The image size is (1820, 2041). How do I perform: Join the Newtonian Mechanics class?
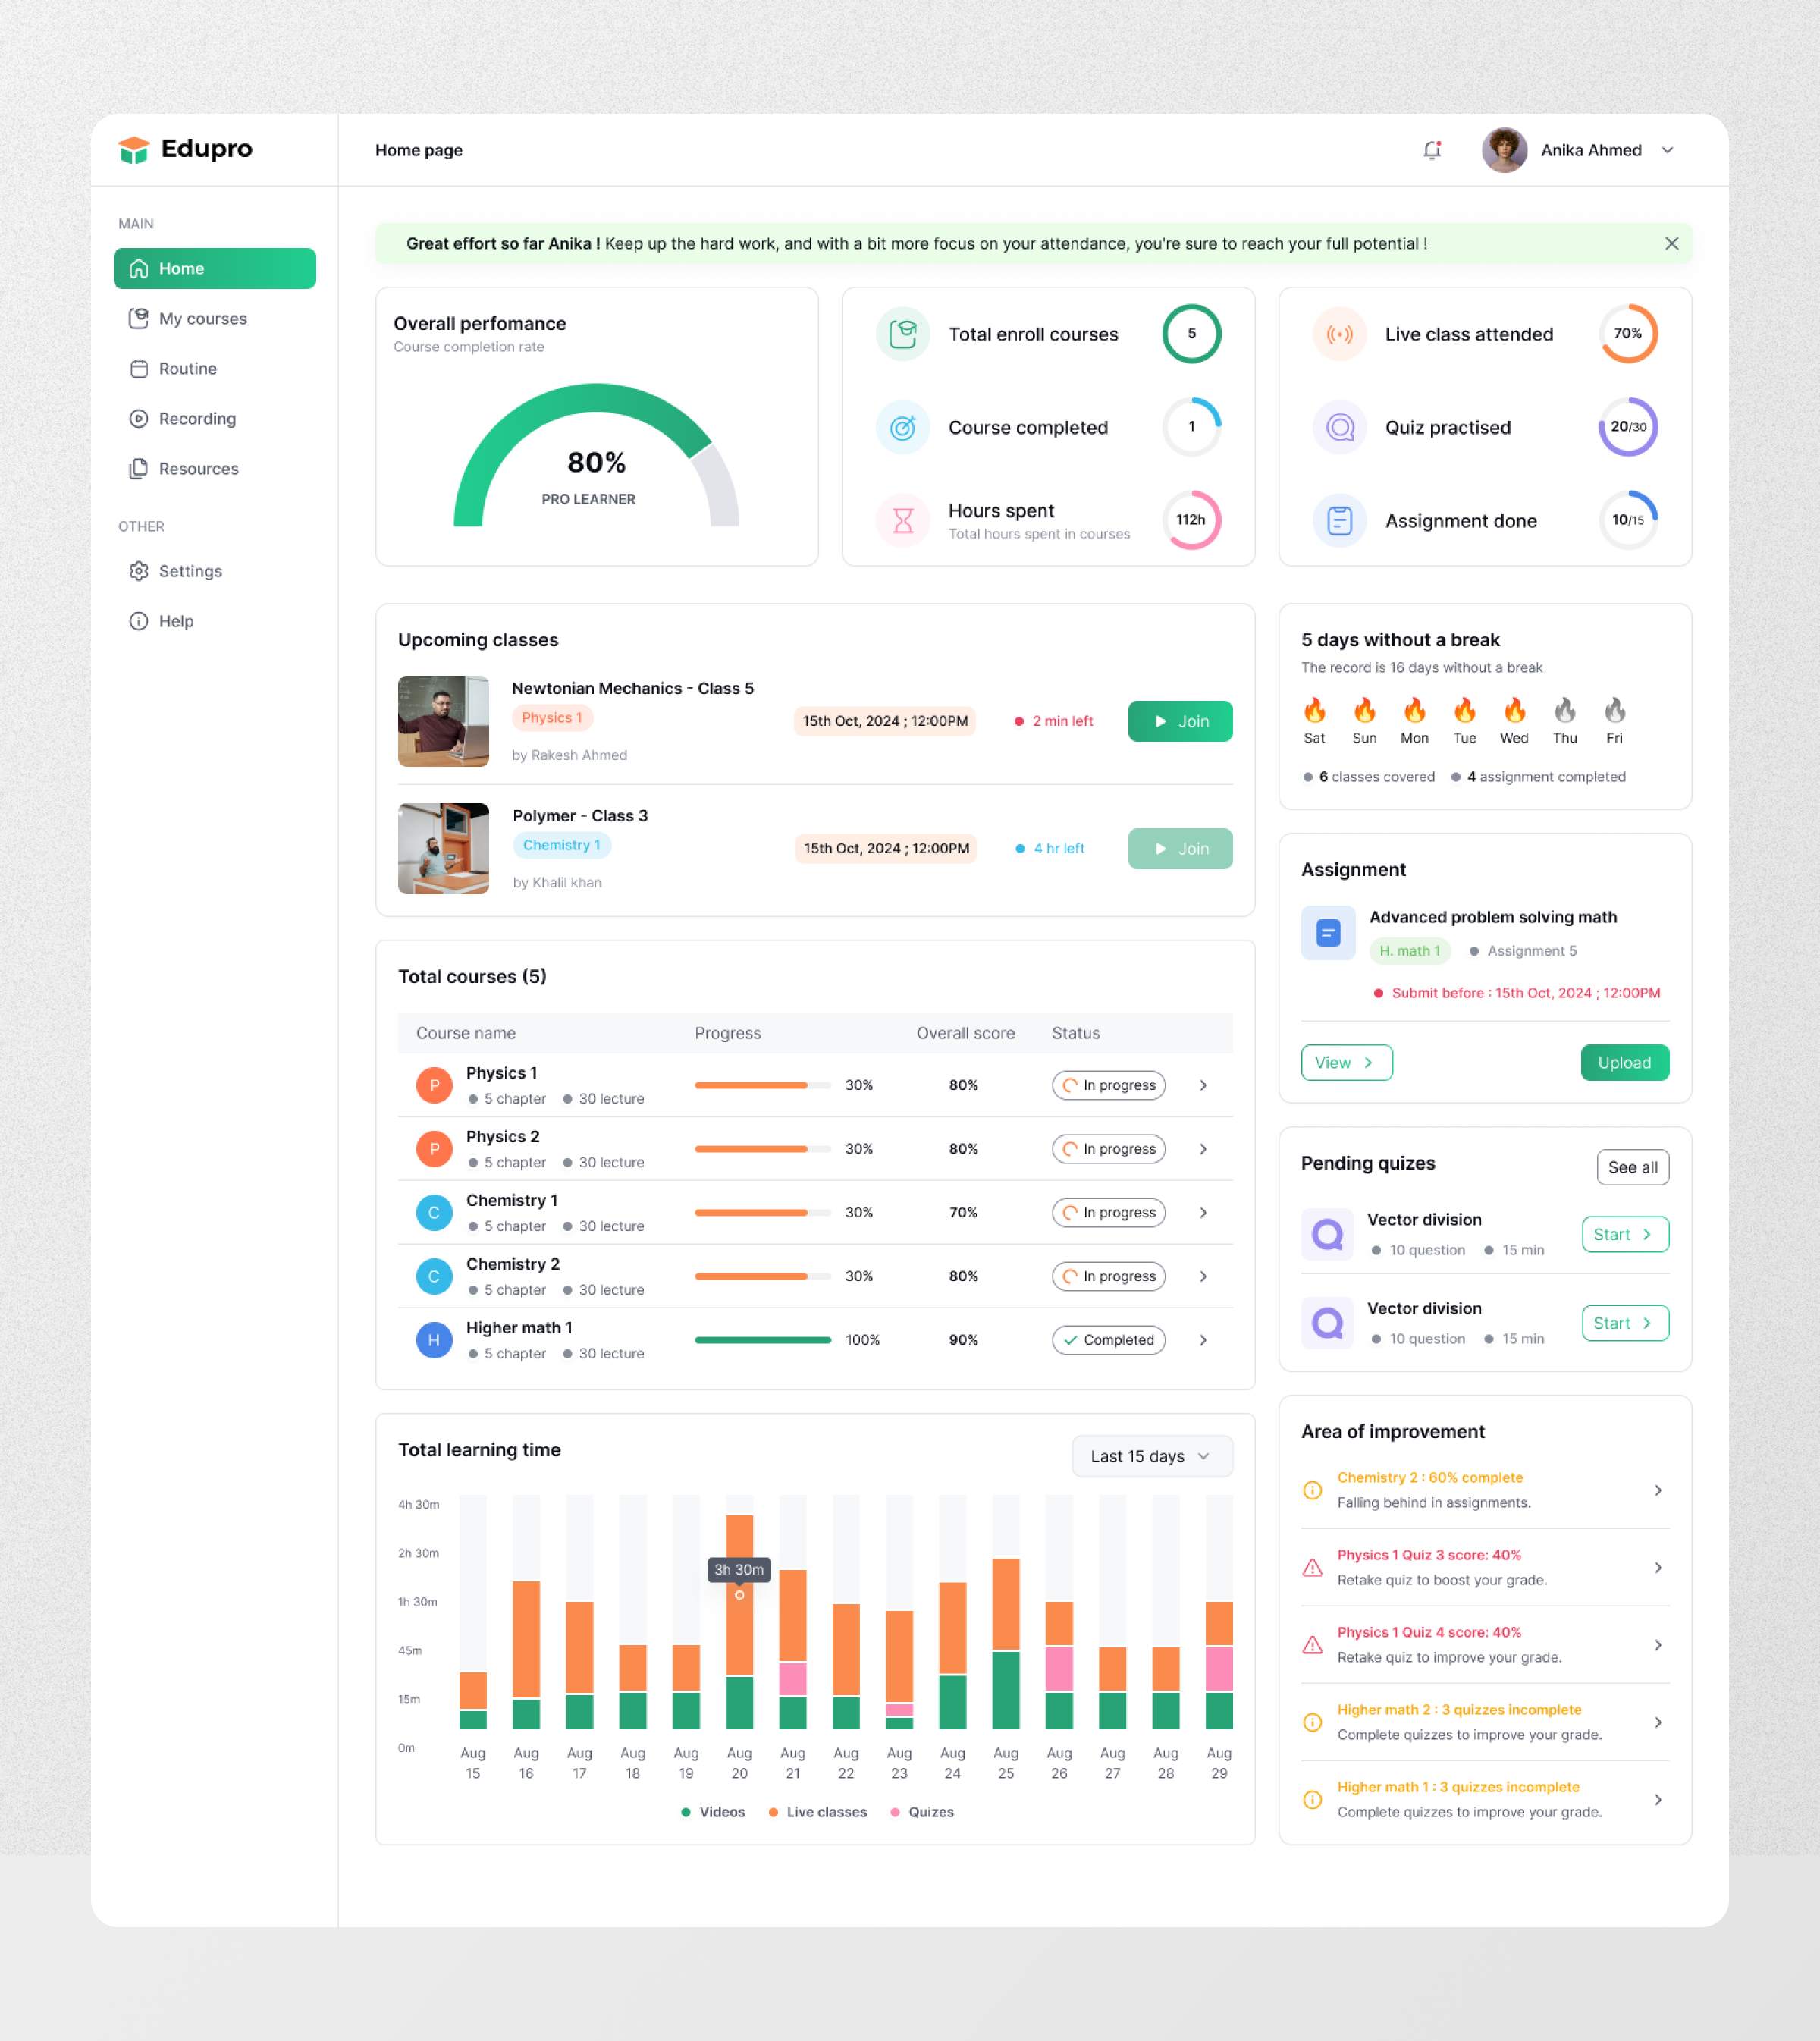pos(1180,721)
